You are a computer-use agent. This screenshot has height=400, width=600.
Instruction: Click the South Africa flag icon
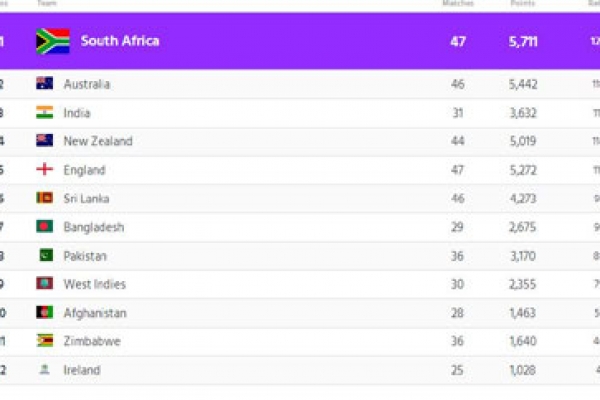click(52, 41)
